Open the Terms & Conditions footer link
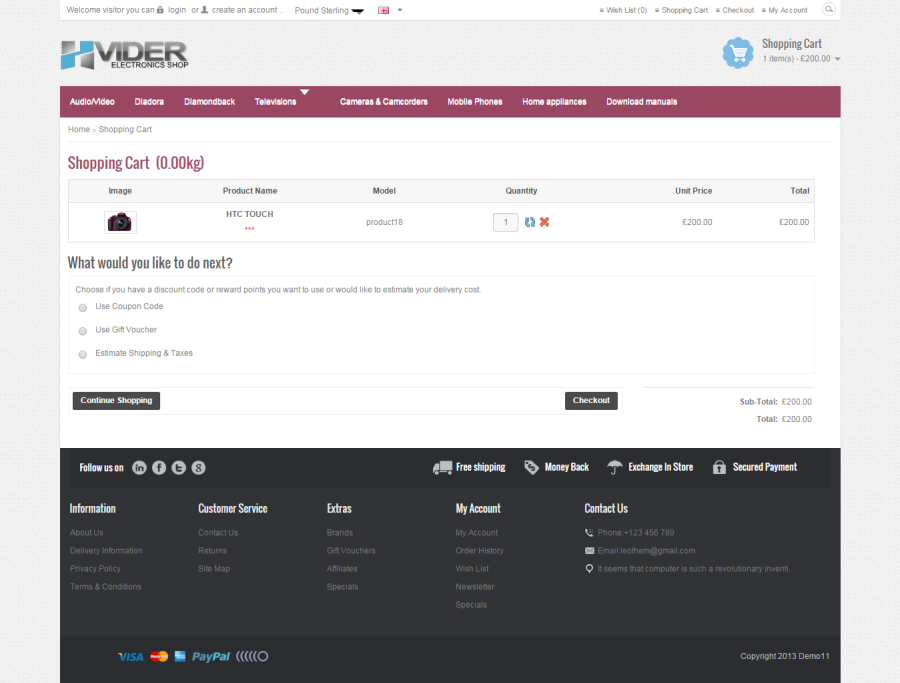This screenshot has height=683, width=900. [x=106, y=587]
